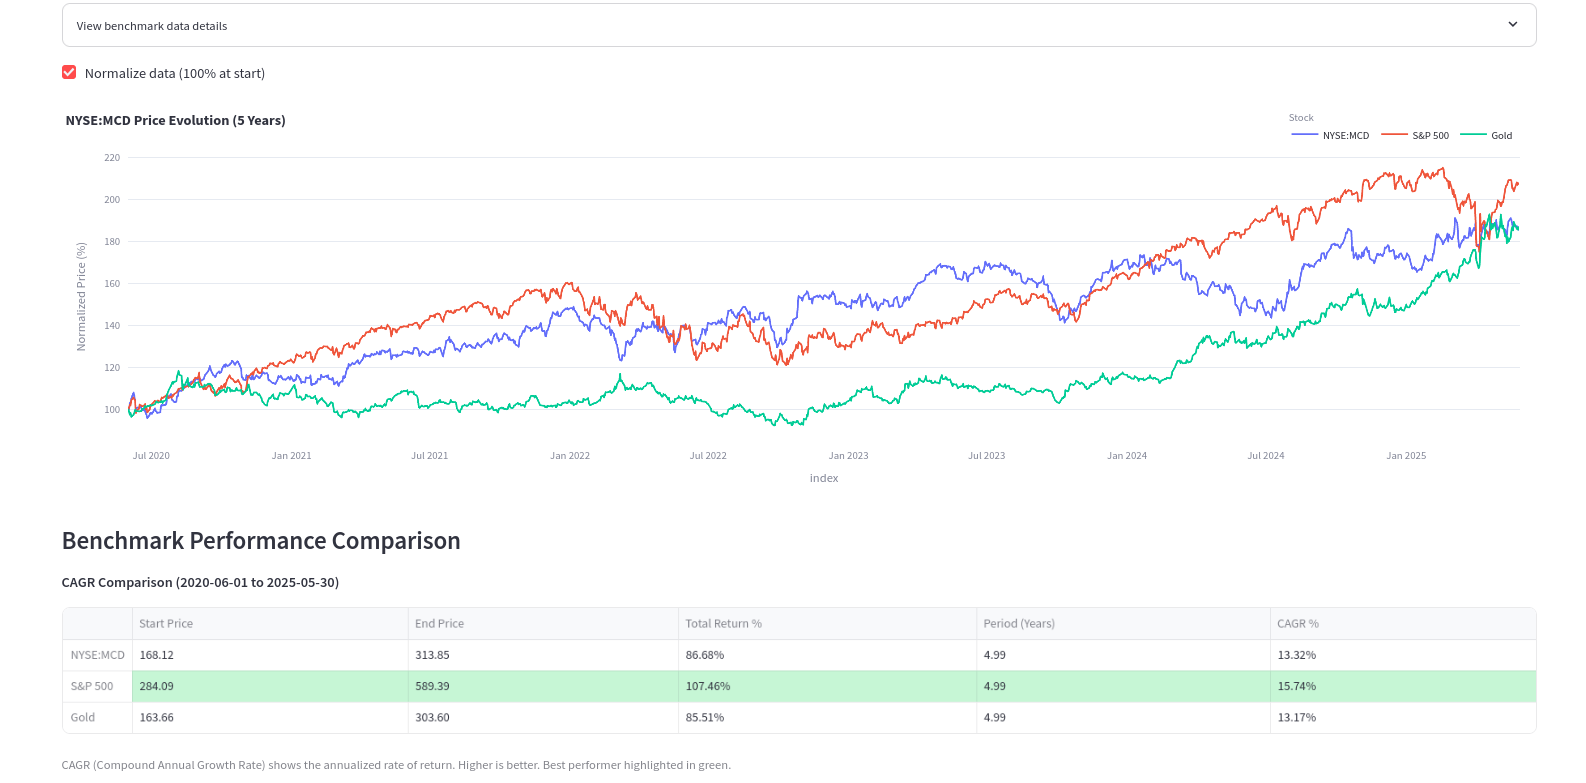This screenshot has height=783, width=1586.
Task: Toggle S&P 500 series in chart legend
Action: pyautogui.click(x=1415, y=135)
